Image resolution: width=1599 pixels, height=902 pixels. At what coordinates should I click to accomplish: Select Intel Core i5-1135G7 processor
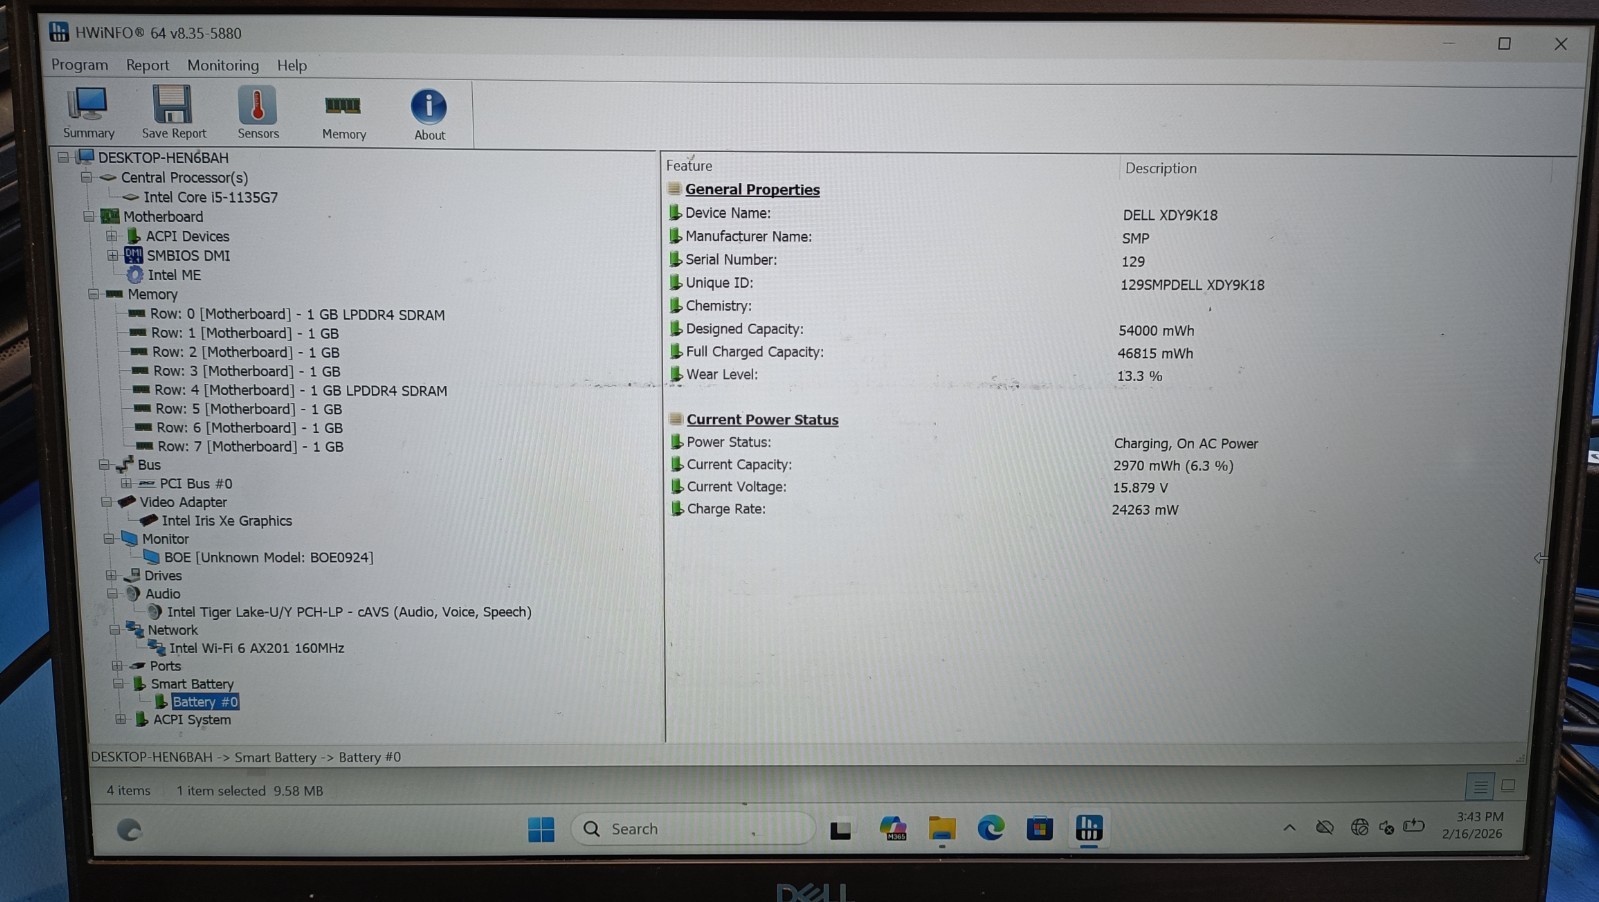(210, 197)
